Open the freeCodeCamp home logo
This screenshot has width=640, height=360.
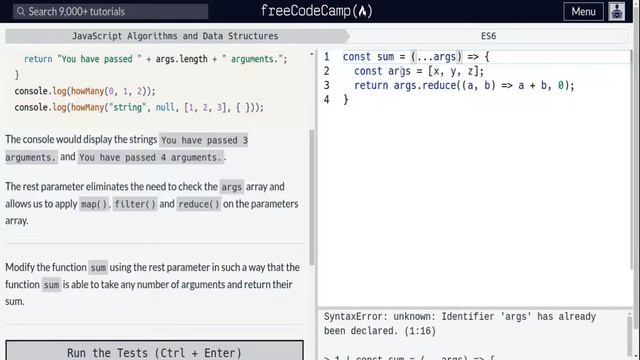[317, 11]
